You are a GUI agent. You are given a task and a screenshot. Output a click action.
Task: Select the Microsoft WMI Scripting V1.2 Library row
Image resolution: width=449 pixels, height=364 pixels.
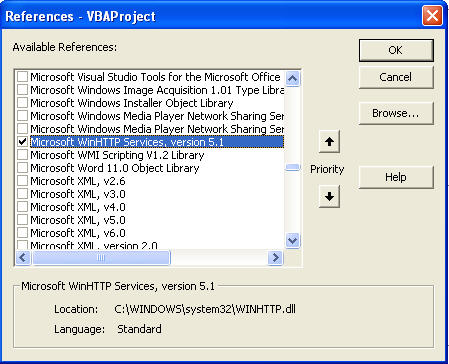click(117, 155)
